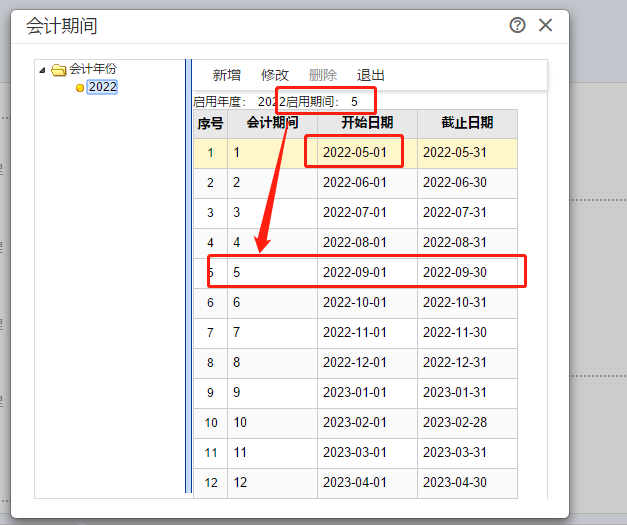Click the 会计年份 folder icon
627x525 pixels.
point(58,70)
